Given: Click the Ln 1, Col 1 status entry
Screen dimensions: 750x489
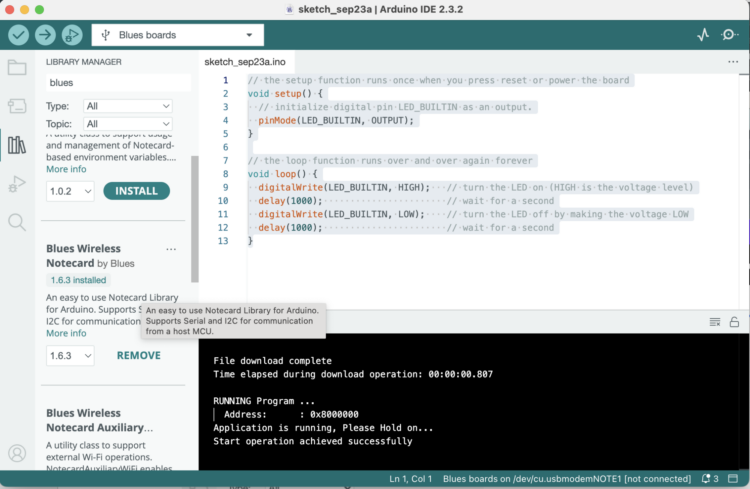Looking at the screenshot, I should (x=410, y=478).
